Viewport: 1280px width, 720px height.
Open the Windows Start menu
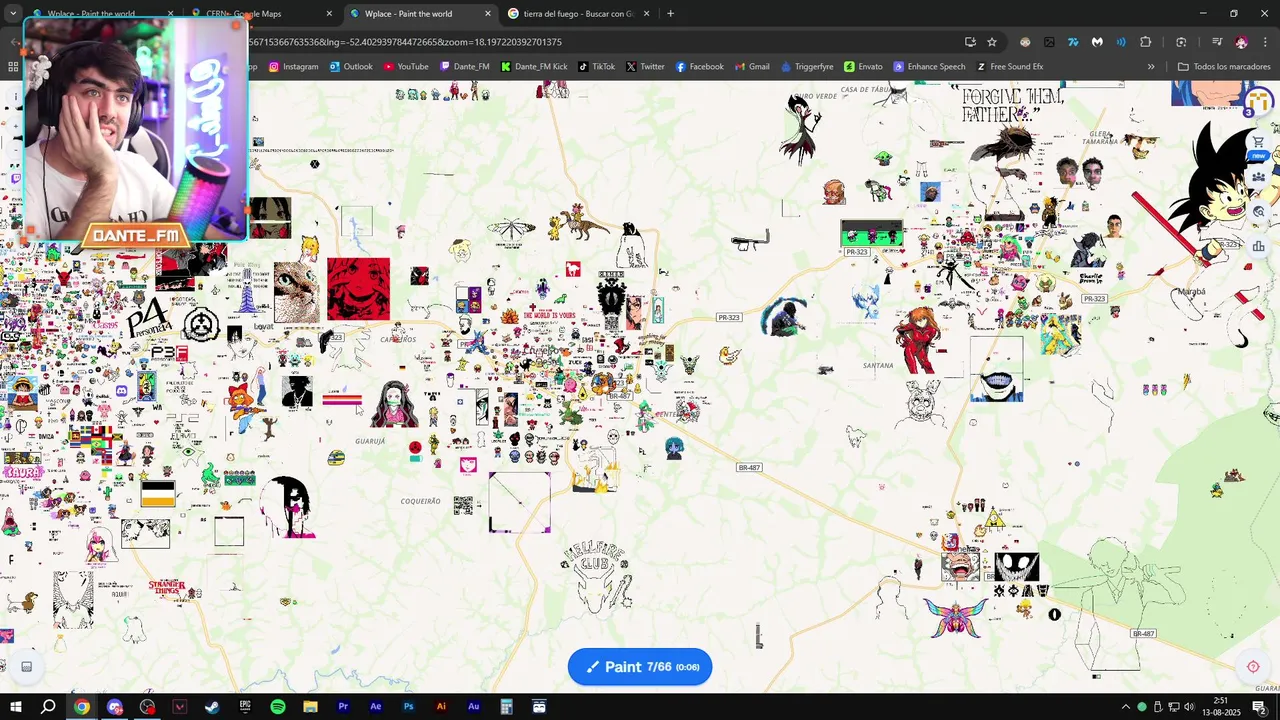pos(15,707)
